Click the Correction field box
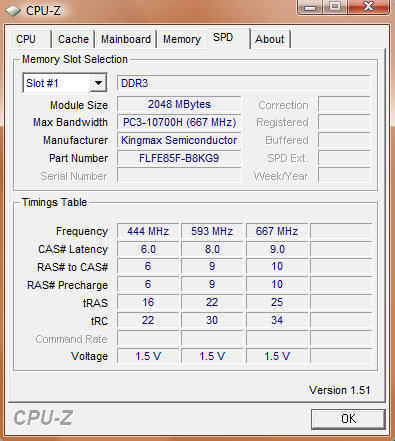Image resolution: width=395 pixels, height=441 pixels. pos(344,104)
